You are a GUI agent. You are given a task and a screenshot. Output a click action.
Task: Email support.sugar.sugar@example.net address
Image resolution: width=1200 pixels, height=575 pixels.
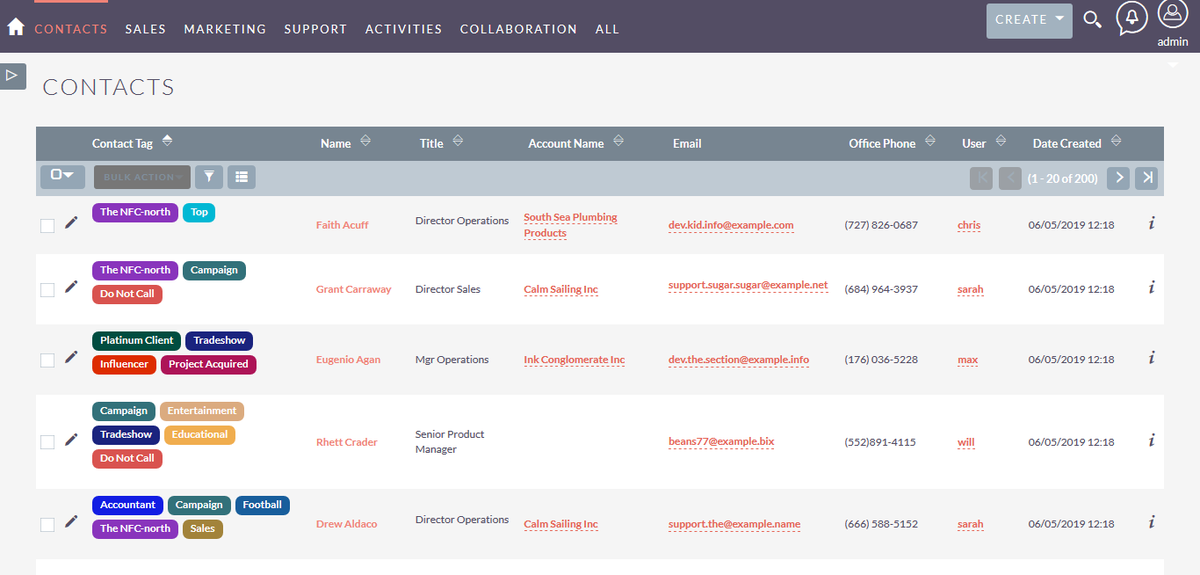748,285
